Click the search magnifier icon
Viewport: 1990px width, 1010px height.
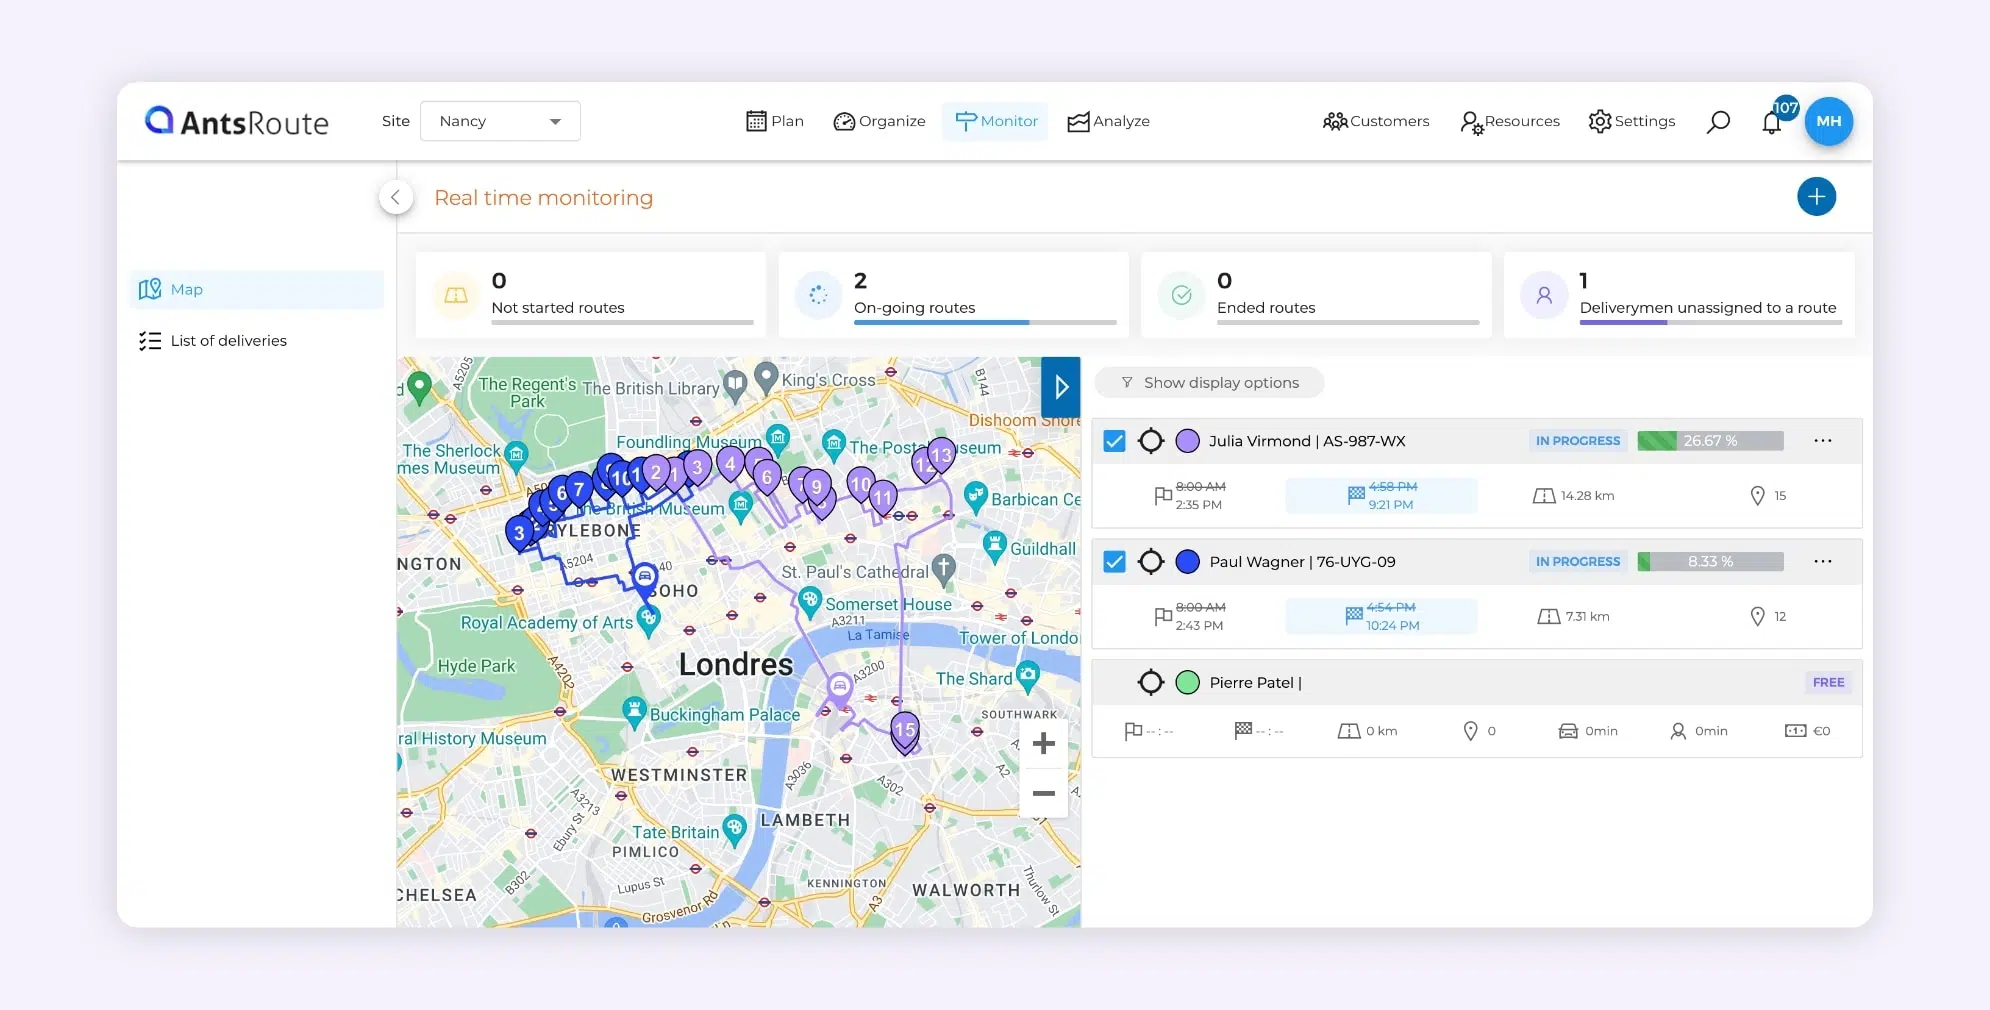(1718, 121)
